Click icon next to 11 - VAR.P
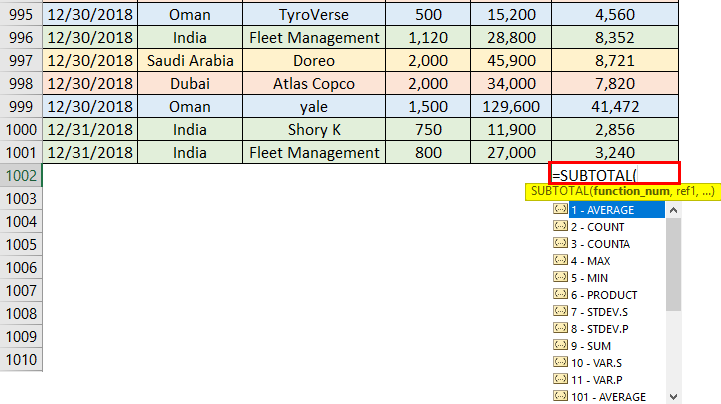 click(560, 380)
